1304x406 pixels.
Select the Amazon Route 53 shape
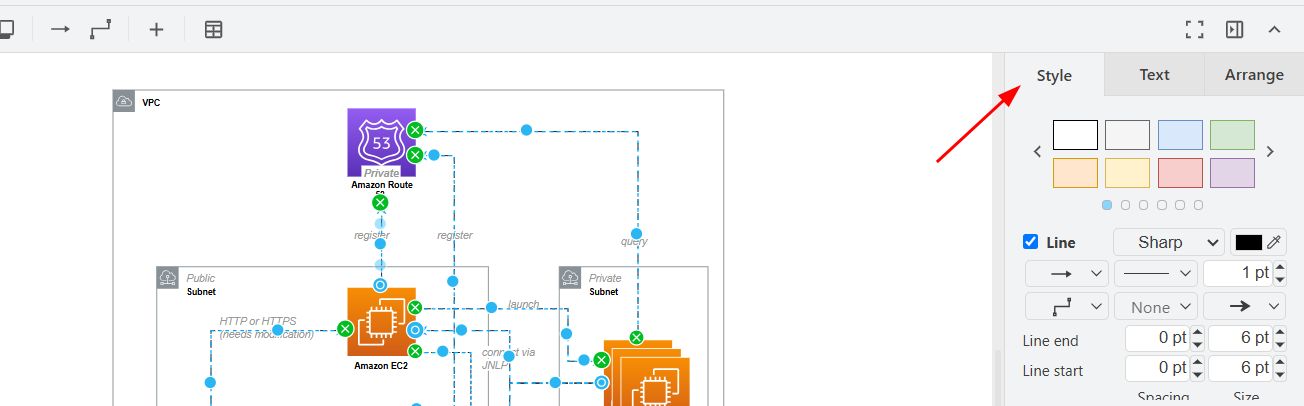(381, 143)
